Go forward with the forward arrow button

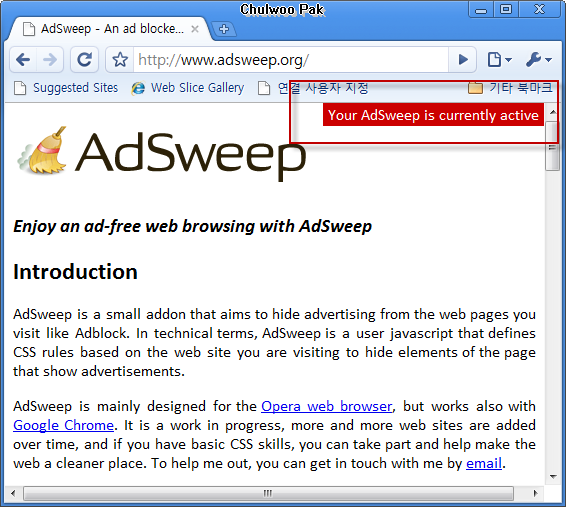(50, 60)
